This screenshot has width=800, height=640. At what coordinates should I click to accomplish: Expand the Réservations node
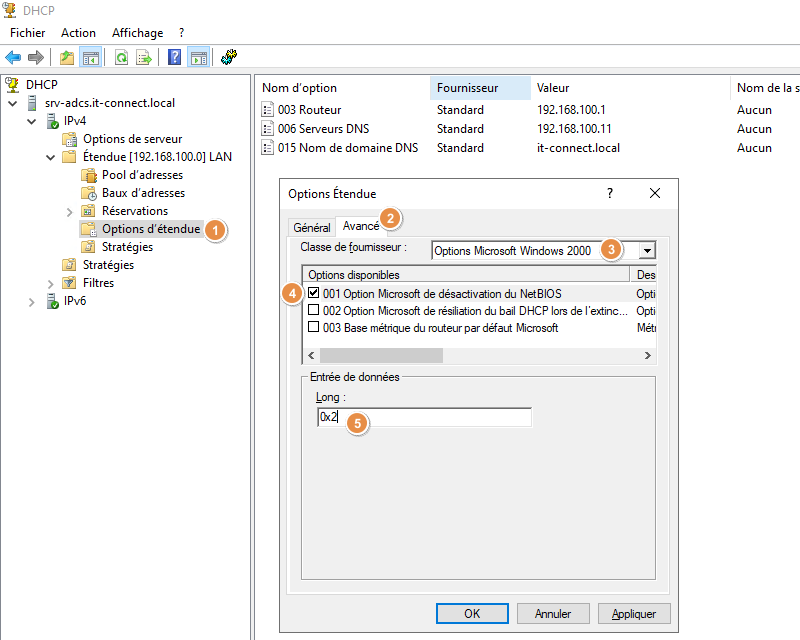[x=69, y=212]
